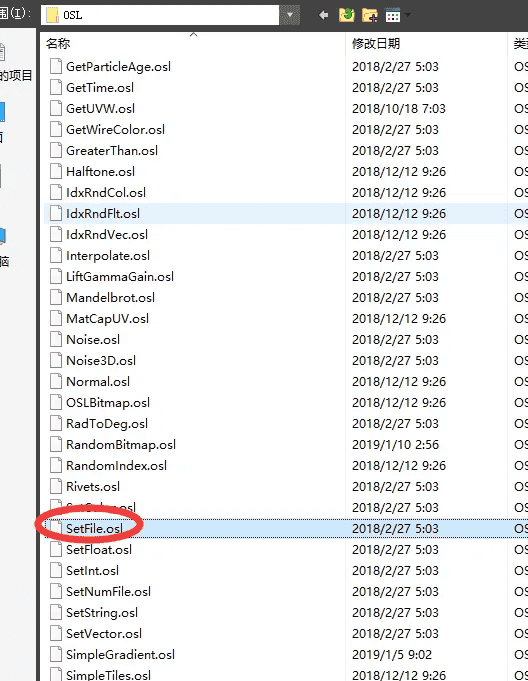Click the file icon next to Noise3D.osl
Screen dimensions: 528x681
[56, 360]
